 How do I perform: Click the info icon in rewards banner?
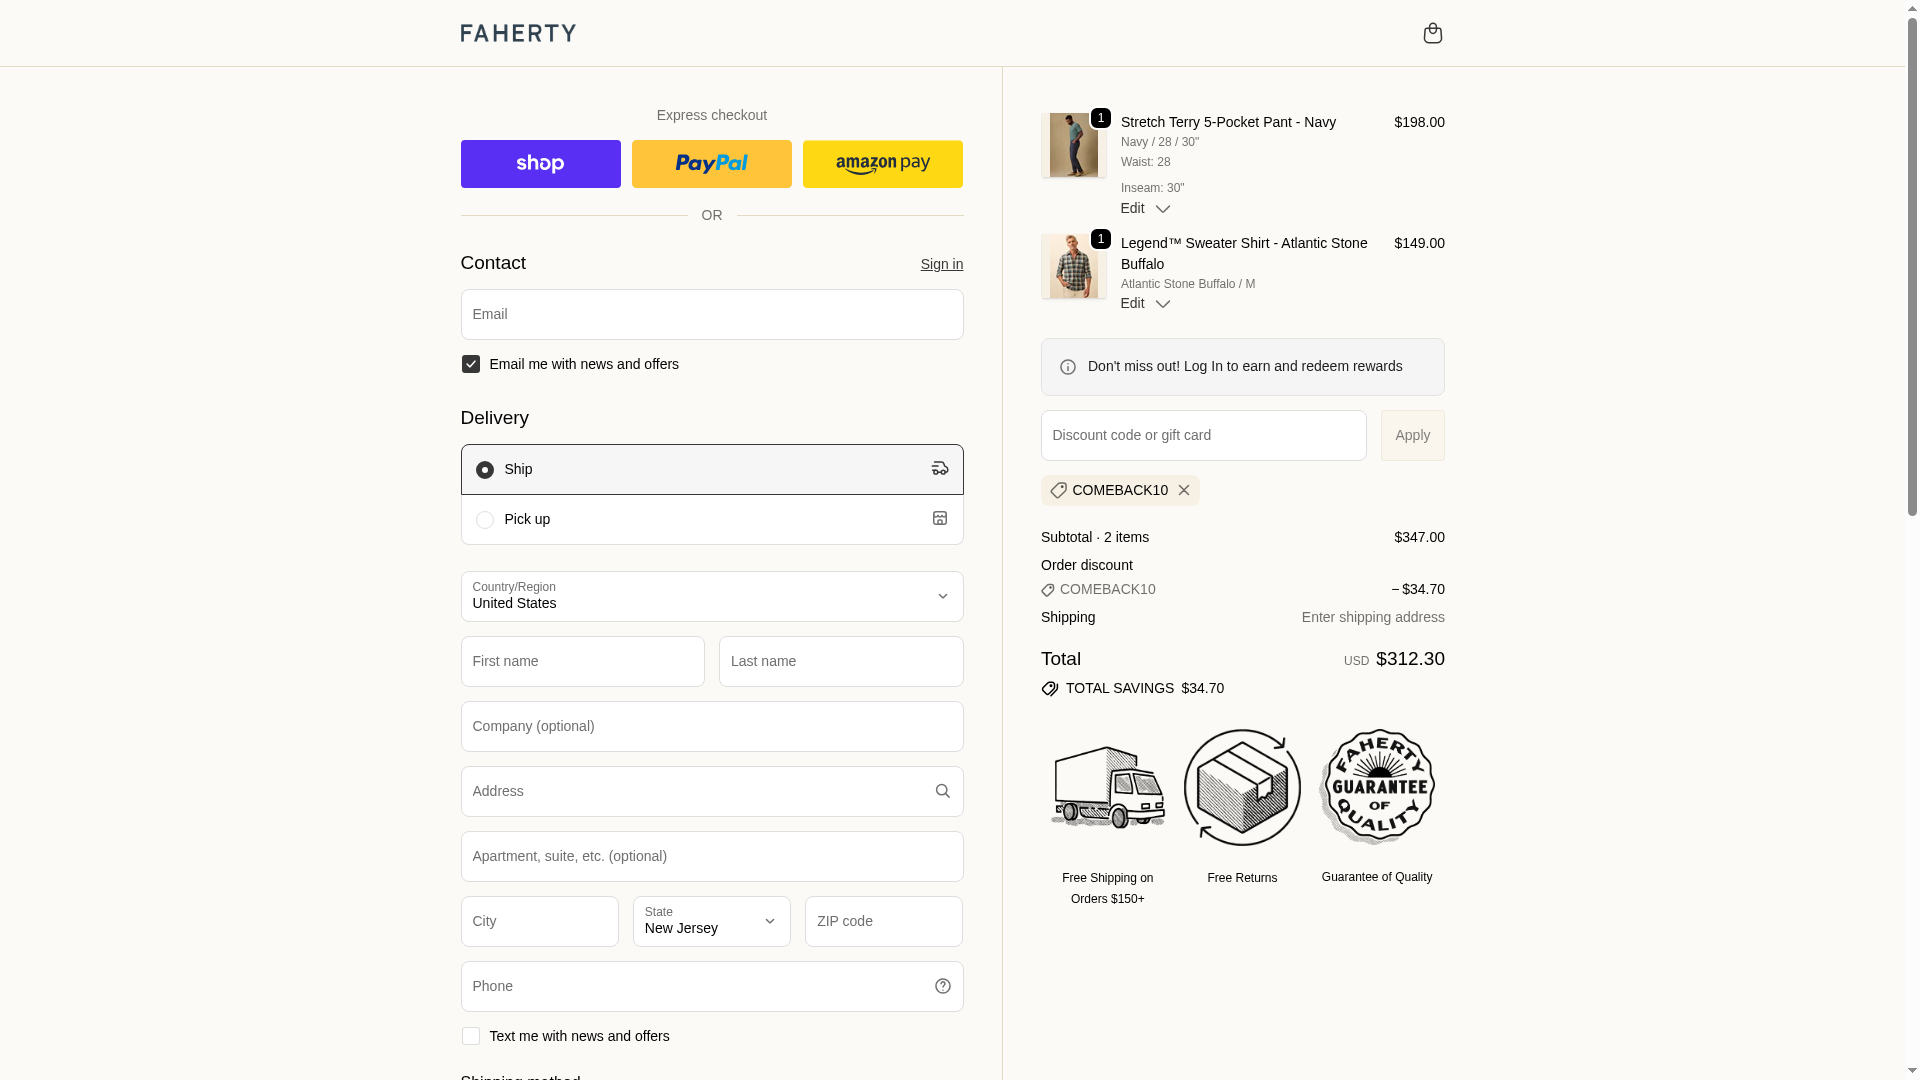[x=1068, y=367]
